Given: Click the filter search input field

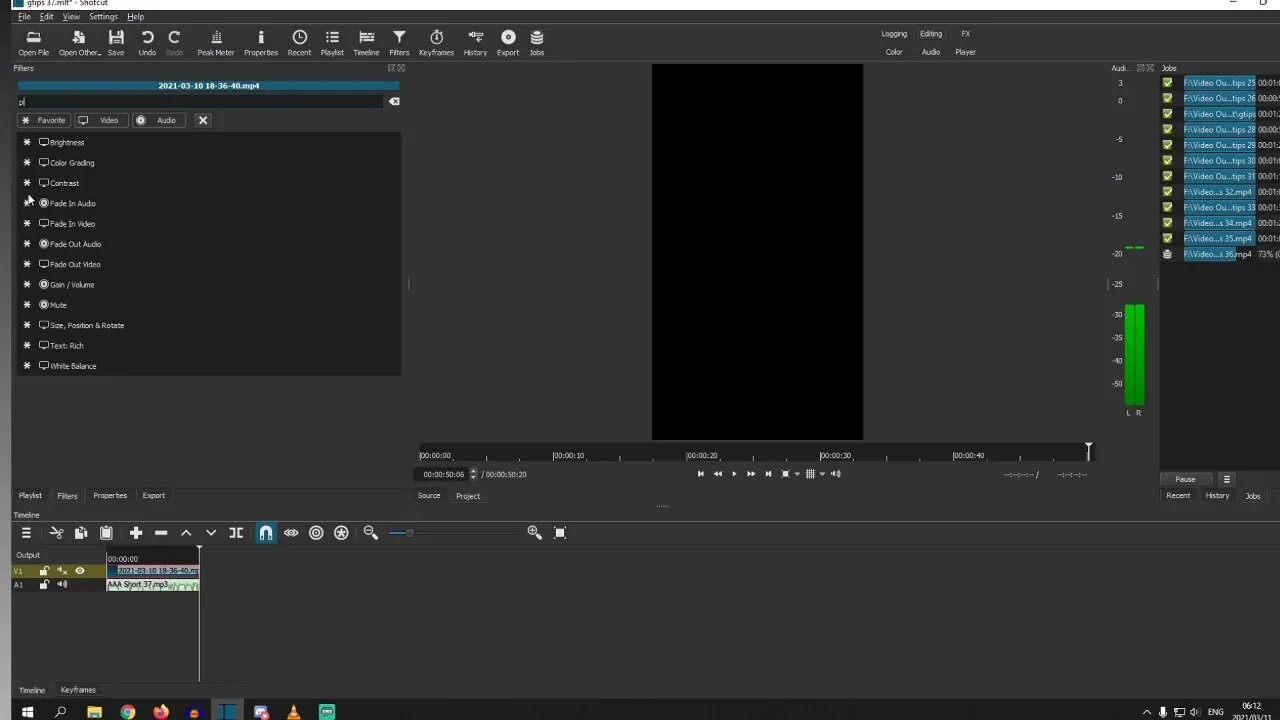Looking at the screenshot, I should pyautogui.click(x=200, y=101).
